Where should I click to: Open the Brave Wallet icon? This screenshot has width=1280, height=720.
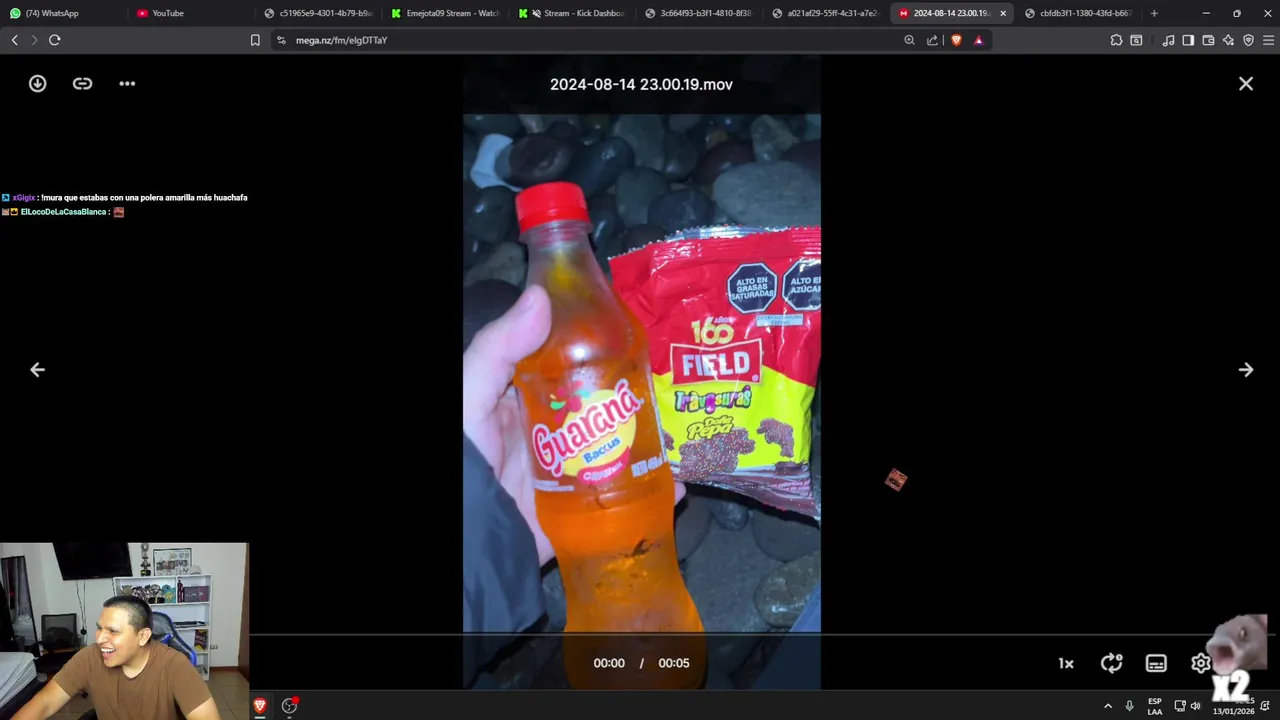1208,40
